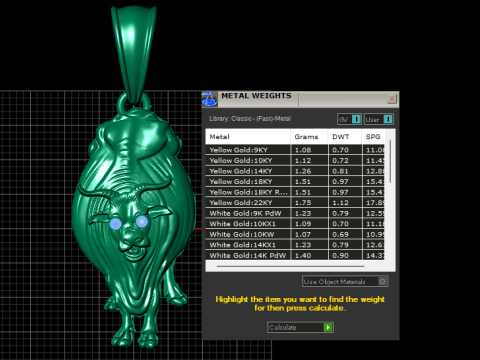Click the 1.75 grams cell
Viewport: 480px width, 360px height.
309,203
